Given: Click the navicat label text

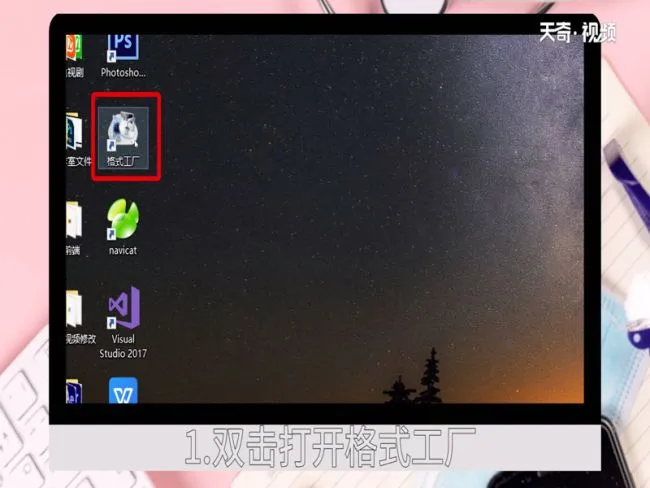Looking at the screenshot, I should [x=123, y=250].
